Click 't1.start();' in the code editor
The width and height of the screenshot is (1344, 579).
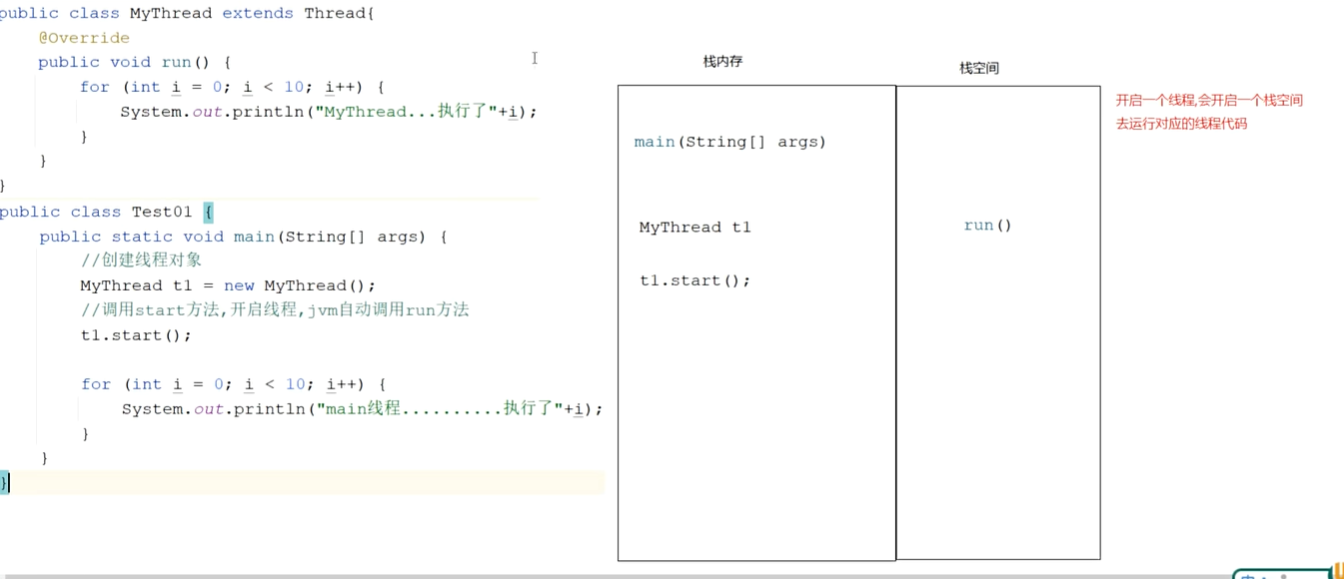point(136,335)
